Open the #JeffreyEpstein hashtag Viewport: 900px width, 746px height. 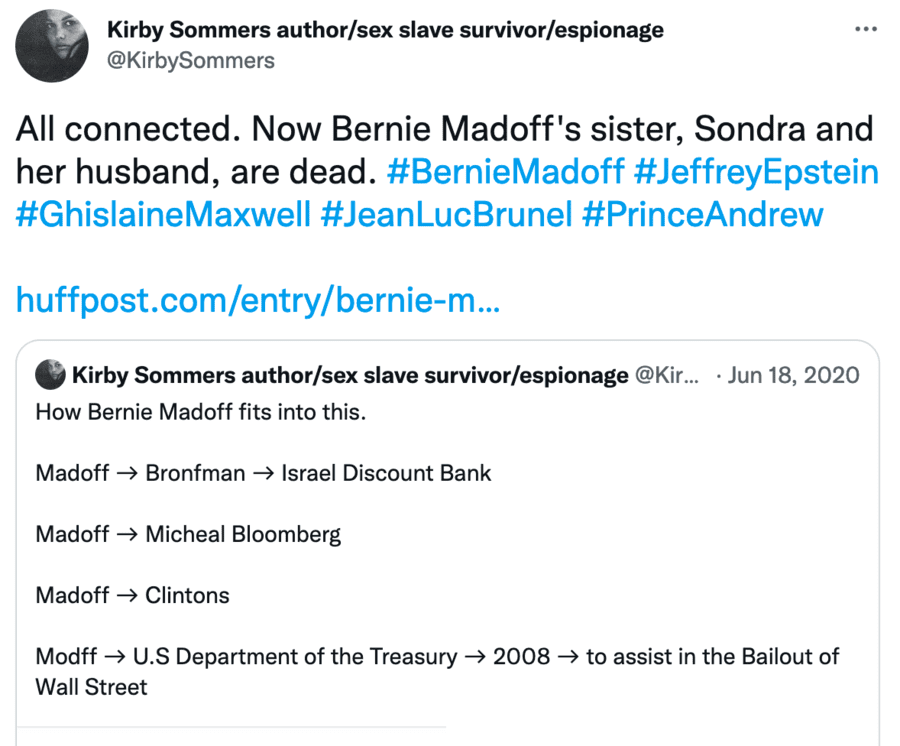(757, 172)
